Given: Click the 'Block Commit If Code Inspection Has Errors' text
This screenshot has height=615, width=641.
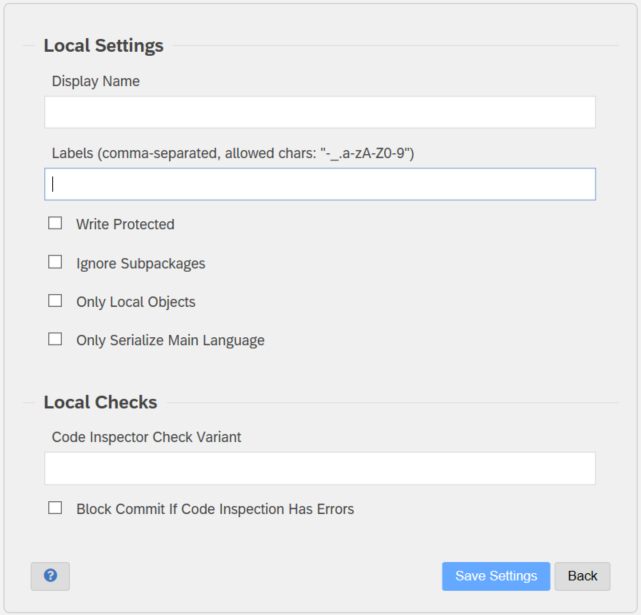Looking at the screenshot, I should pos(215,509).
